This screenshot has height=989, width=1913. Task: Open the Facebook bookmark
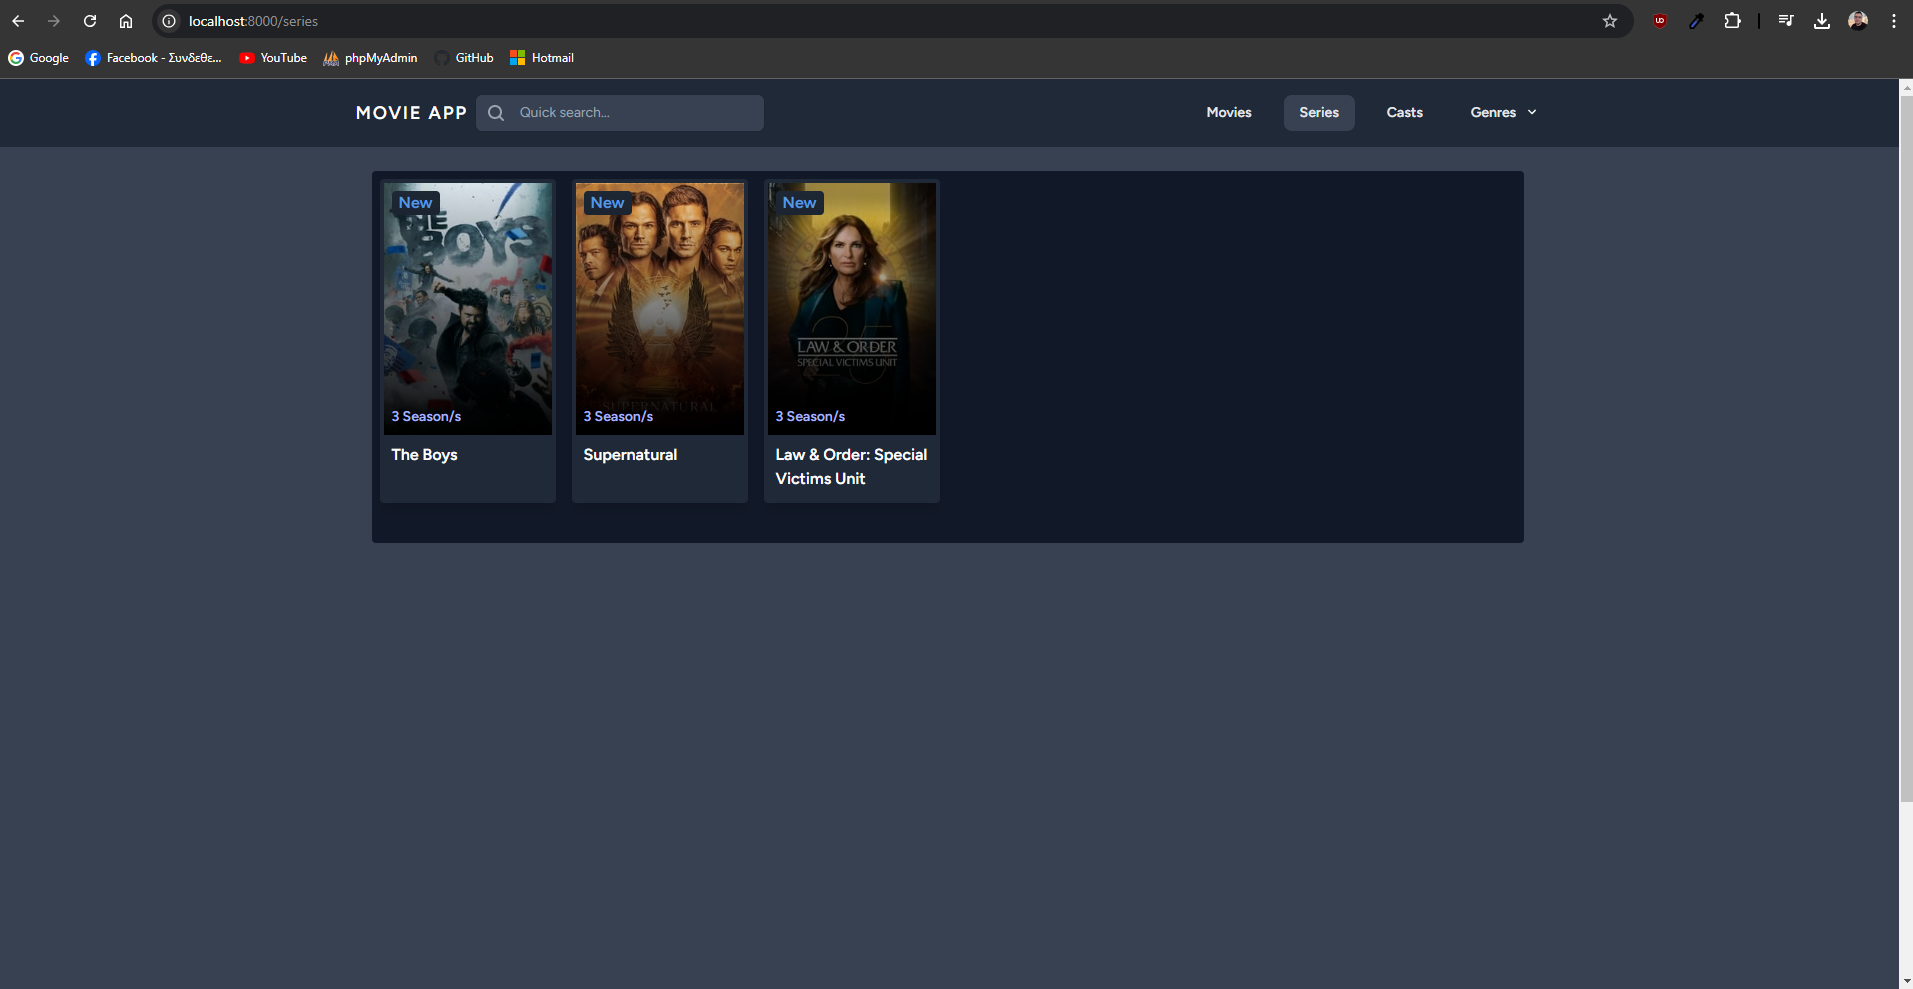point(154,58)
